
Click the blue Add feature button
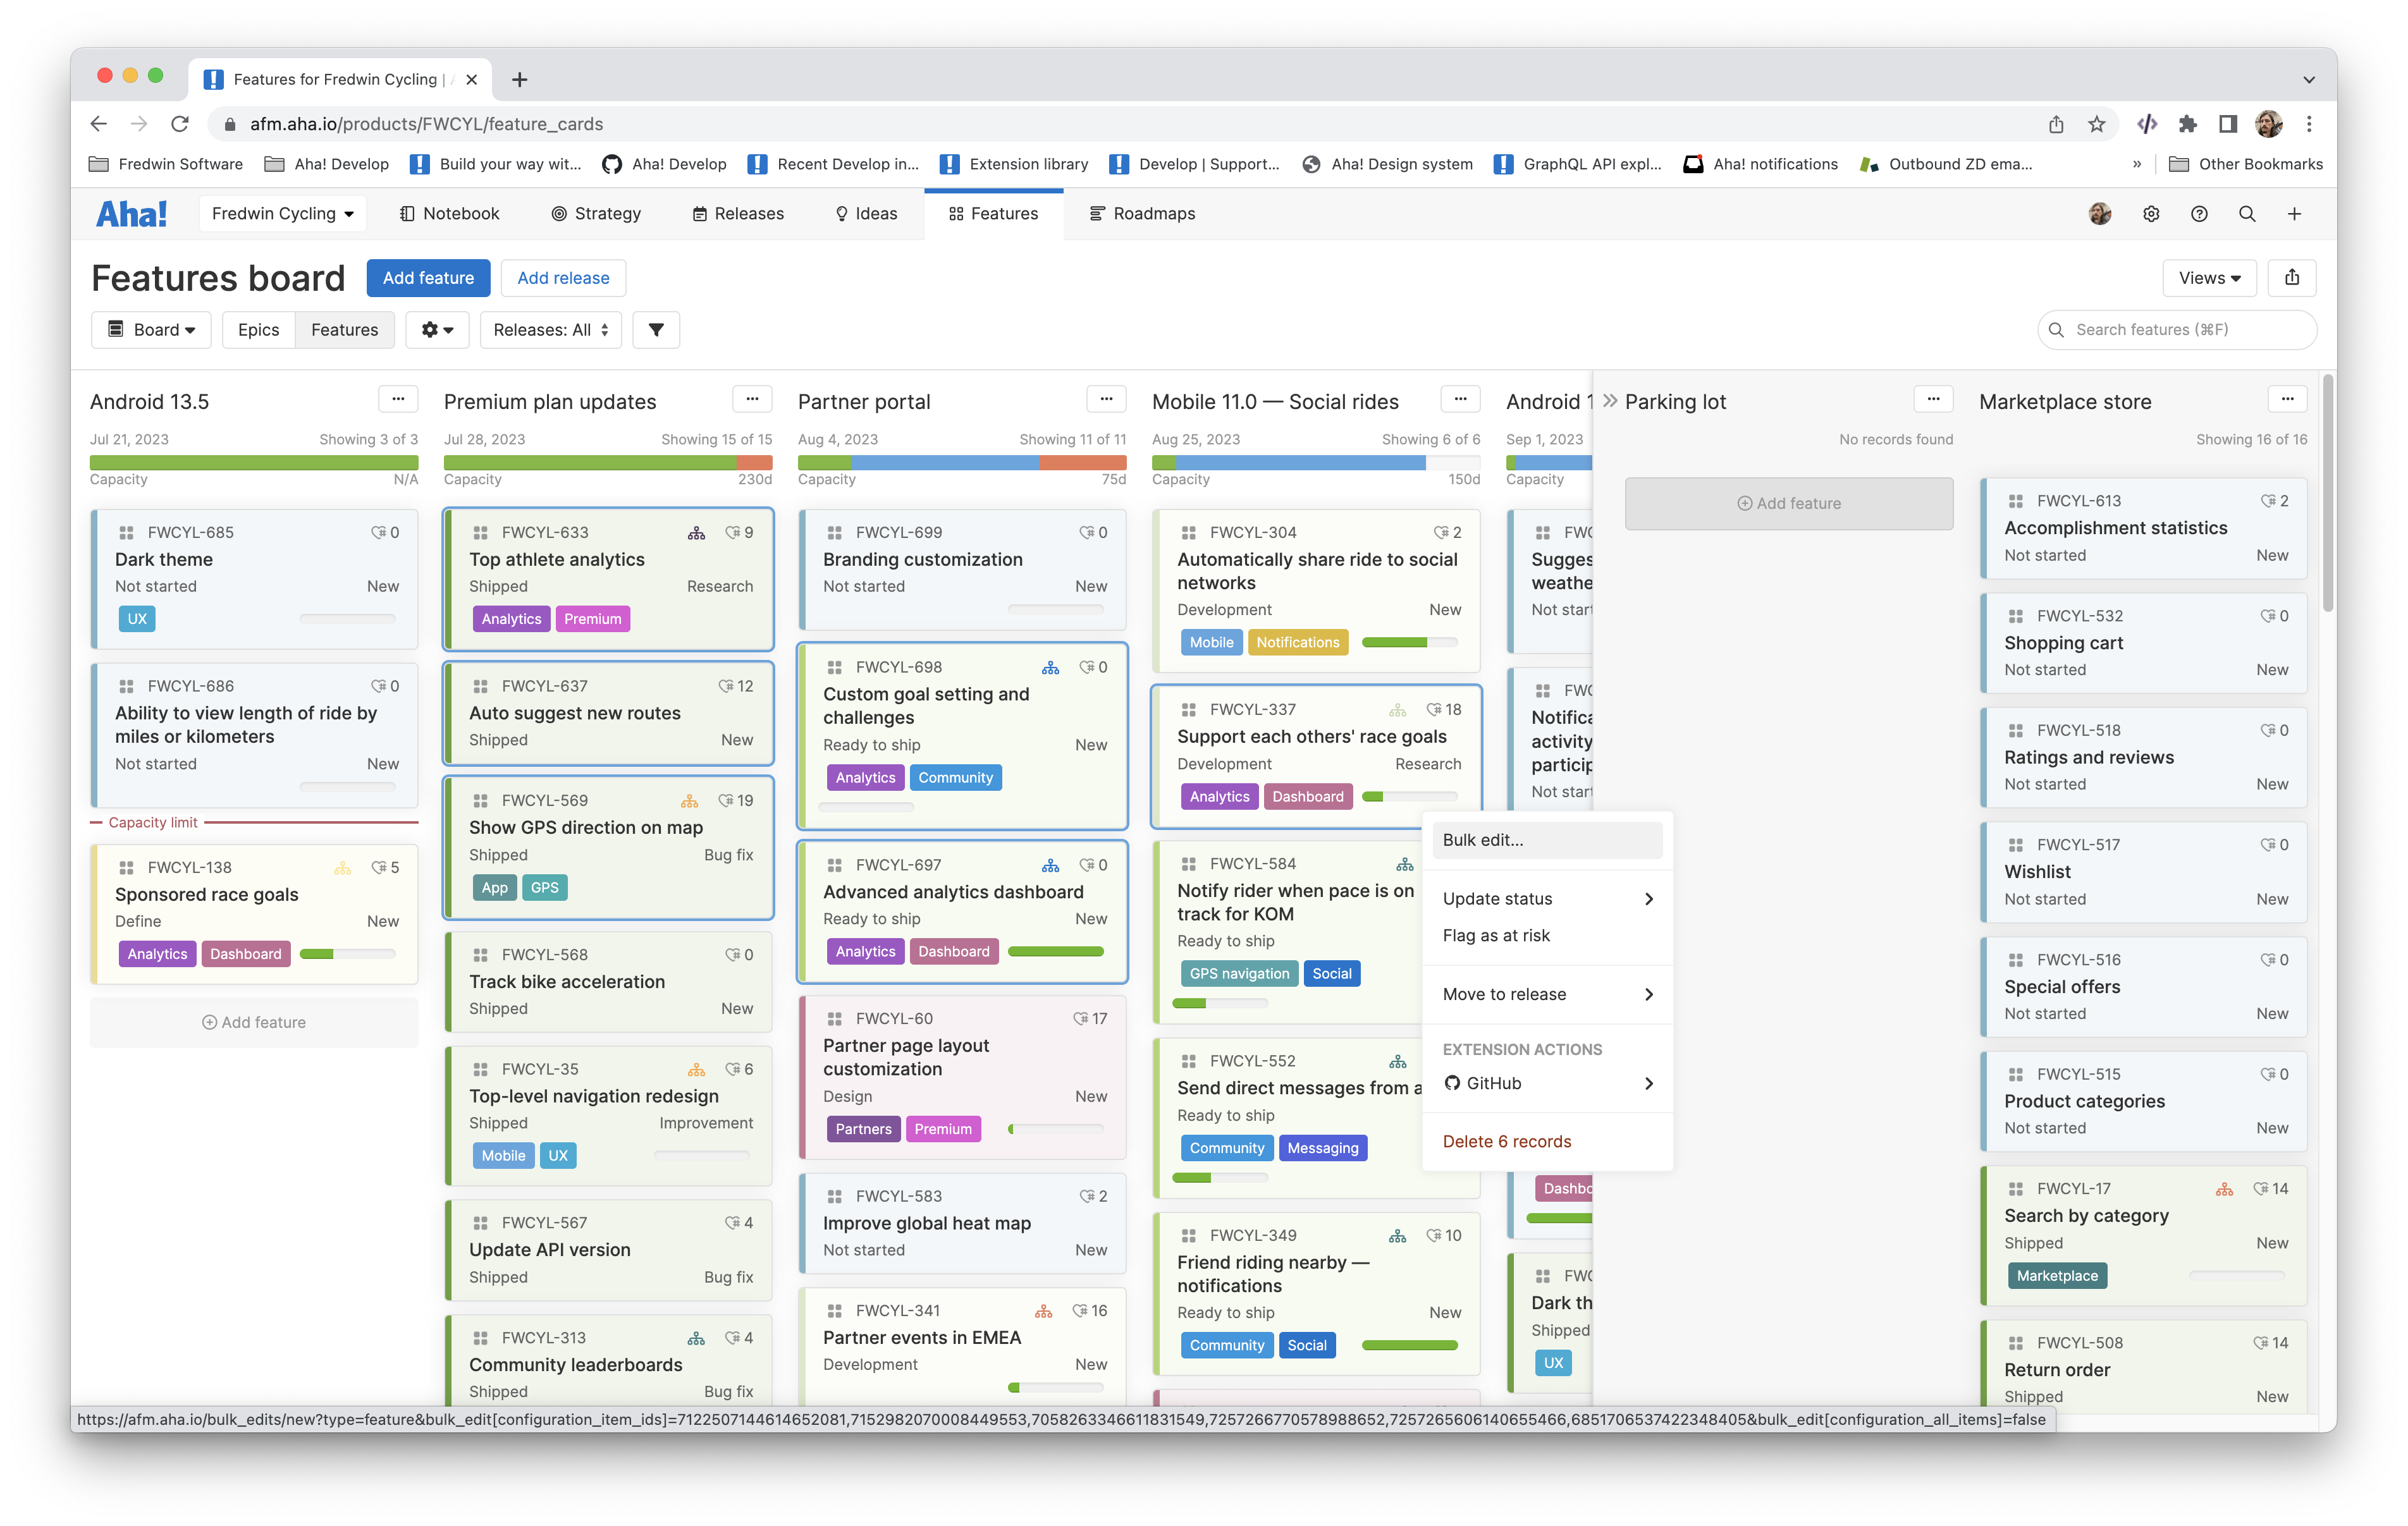pos(428,278)
